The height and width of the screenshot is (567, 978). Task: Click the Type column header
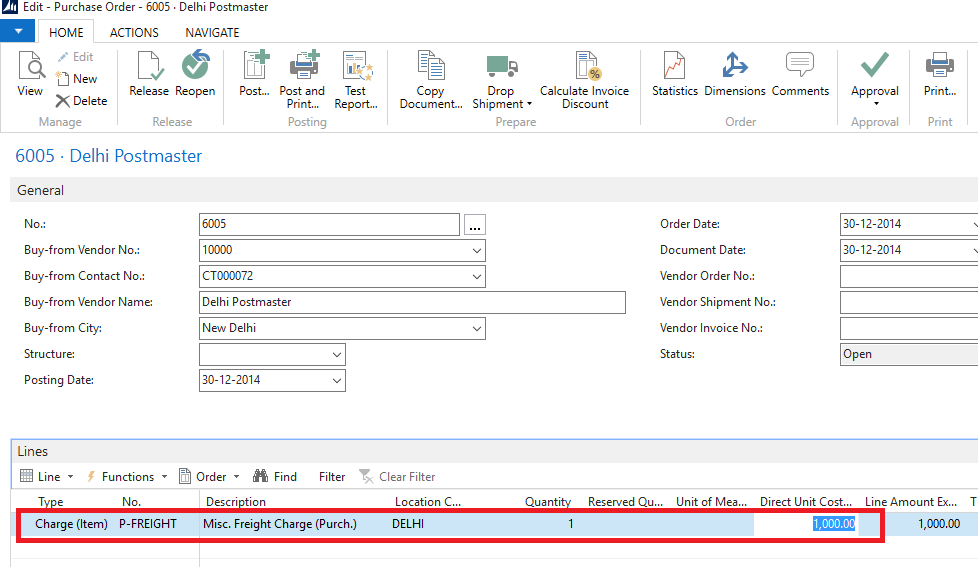[x=51, y=502]
